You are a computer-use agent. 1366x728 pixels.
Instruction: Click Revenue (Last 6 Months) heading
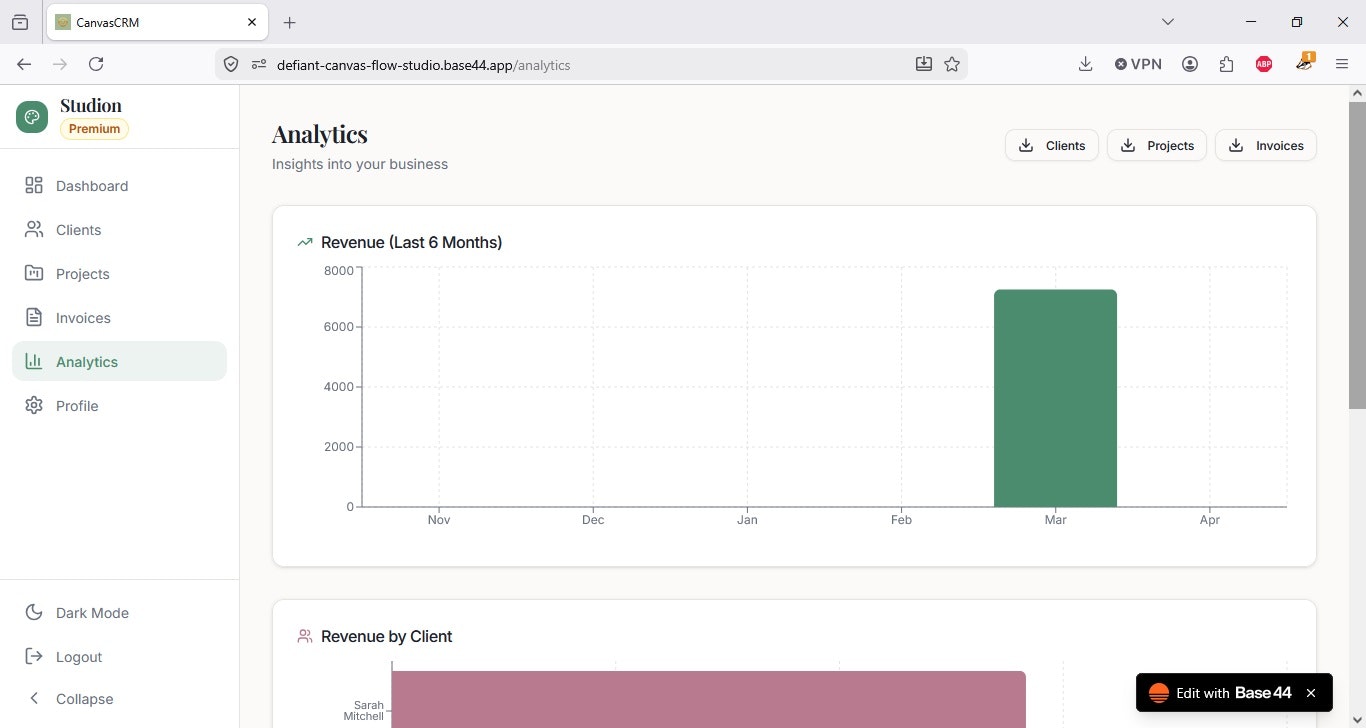pos(411,242)
